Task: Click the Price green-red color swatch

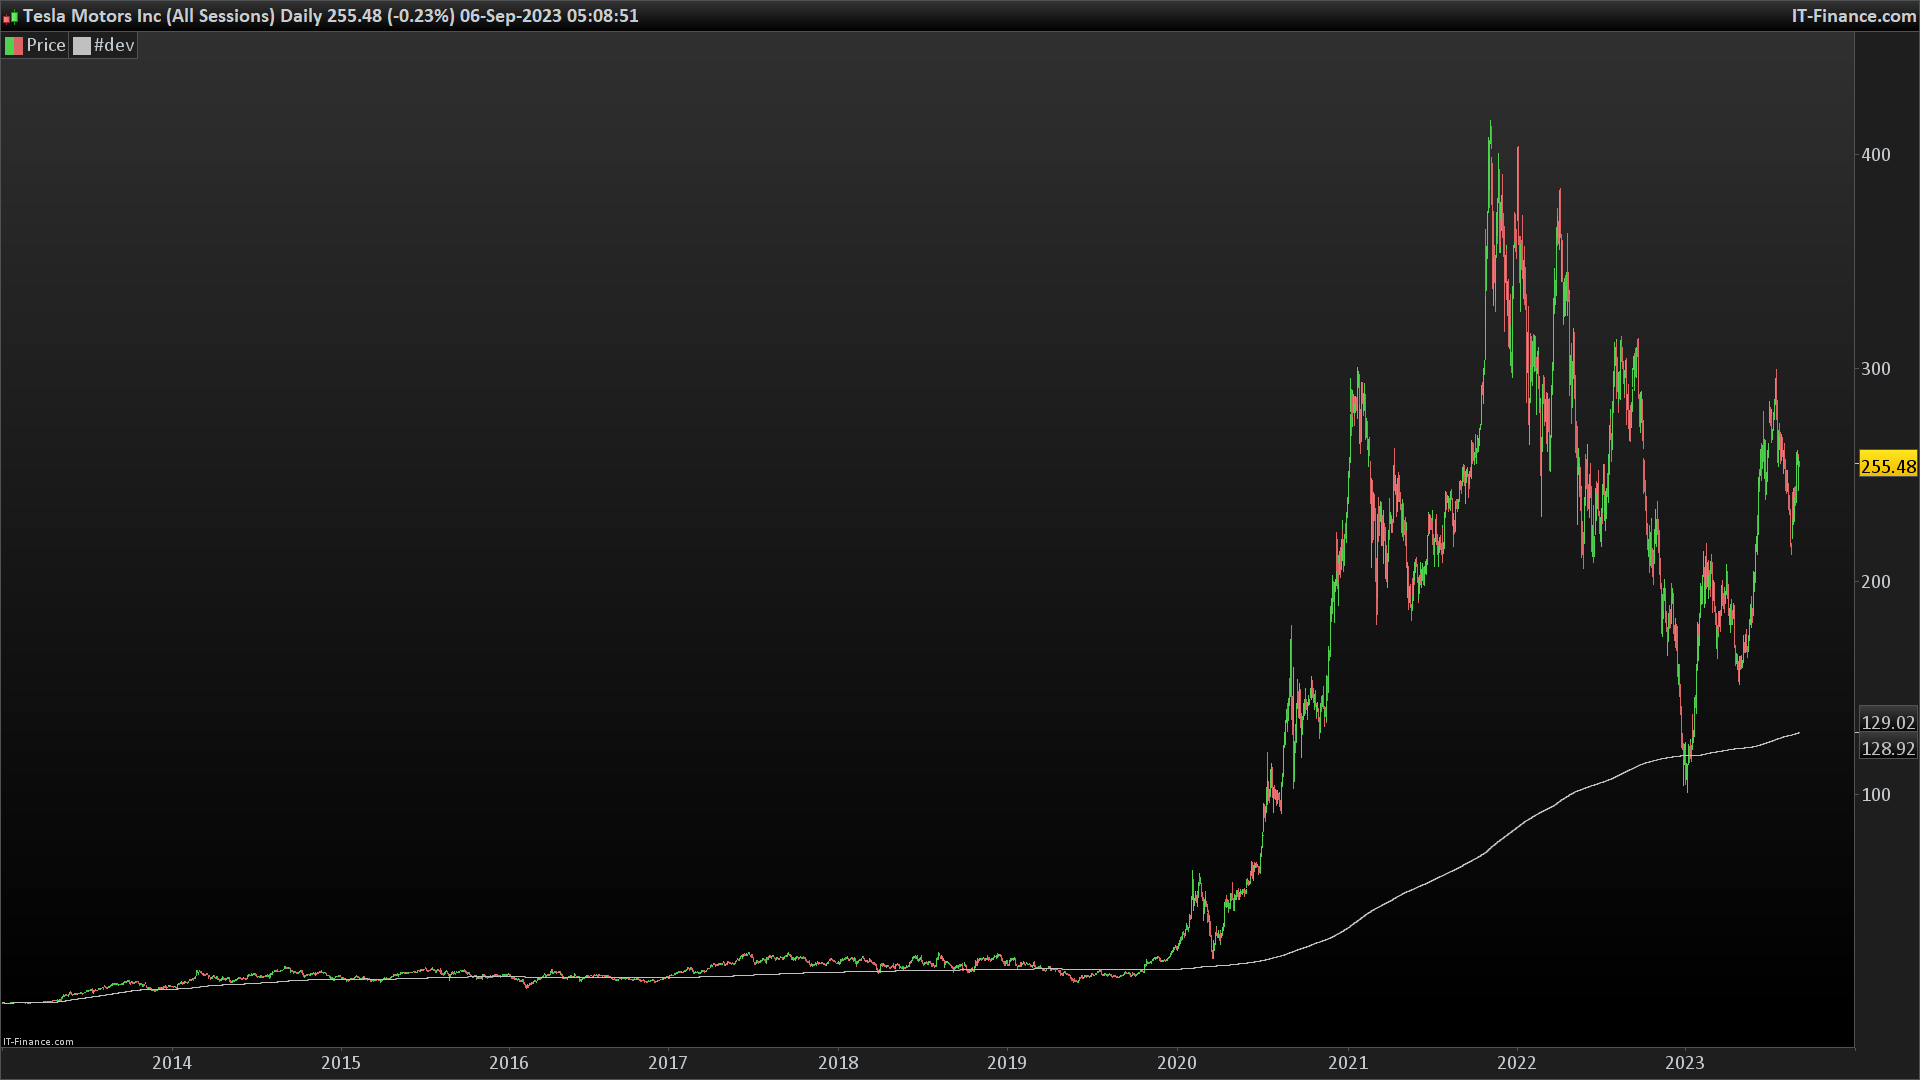Action: click(14, 46)
